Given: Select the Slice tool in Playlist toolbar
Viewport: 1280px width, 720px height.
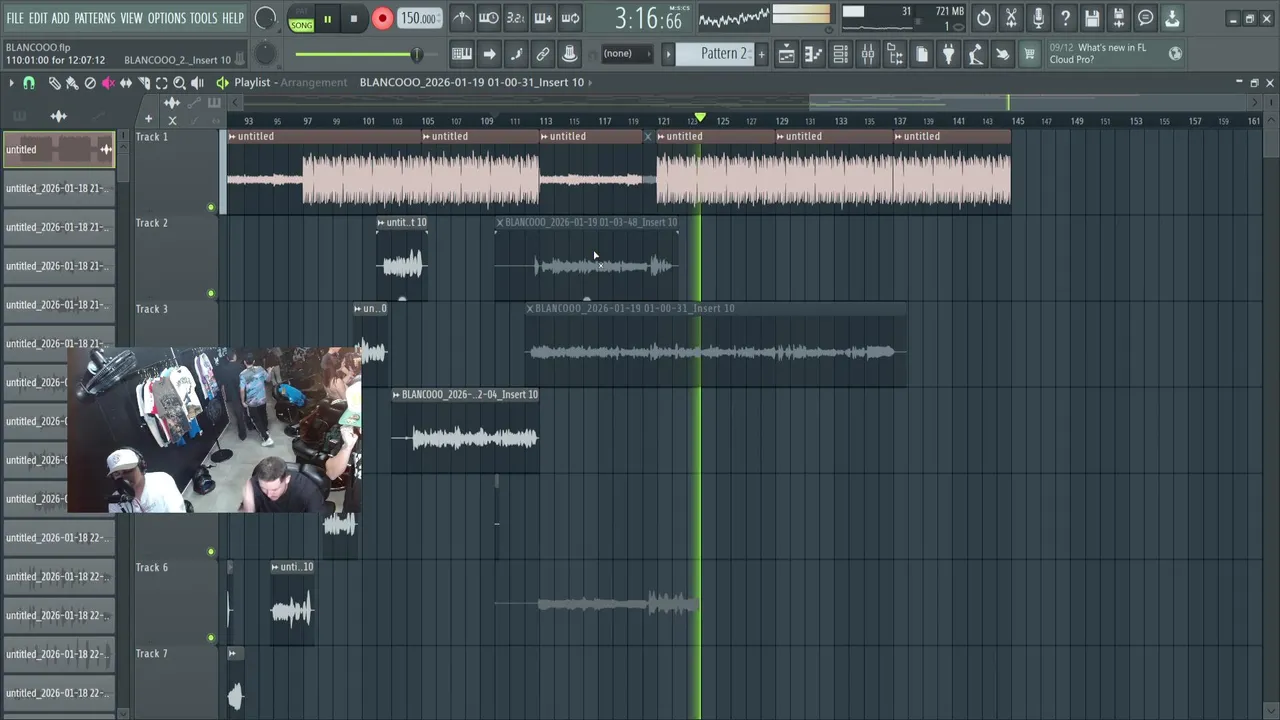Looking at the screenshot, I should click(144, 83).
